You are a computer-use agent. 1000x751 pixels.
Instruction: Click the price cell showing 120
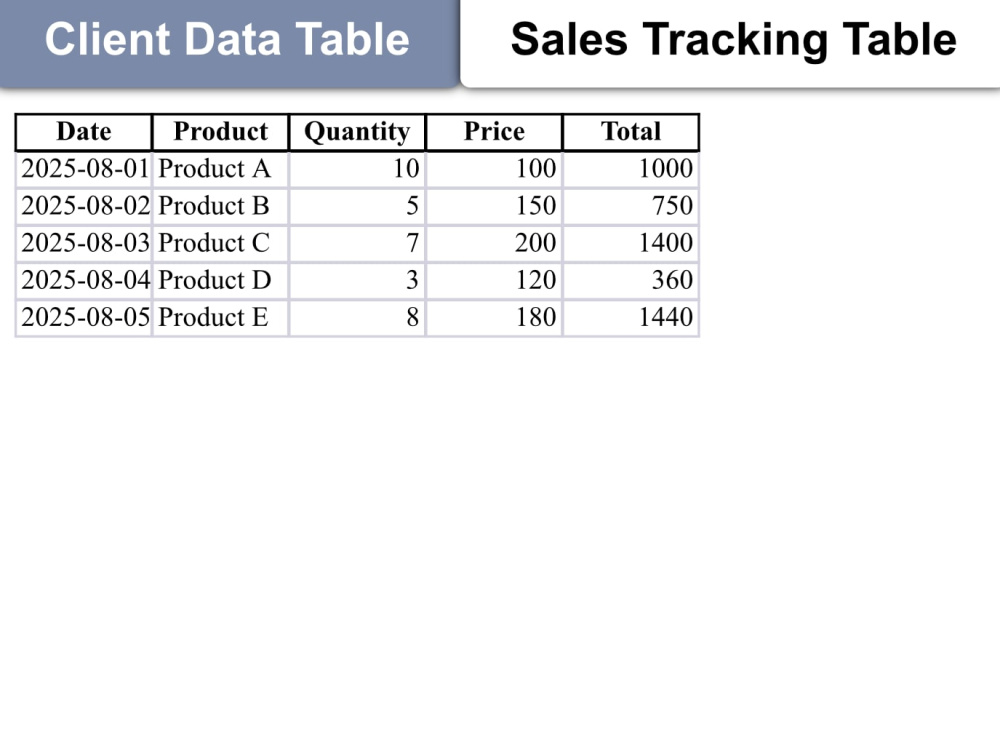point(494,280)
